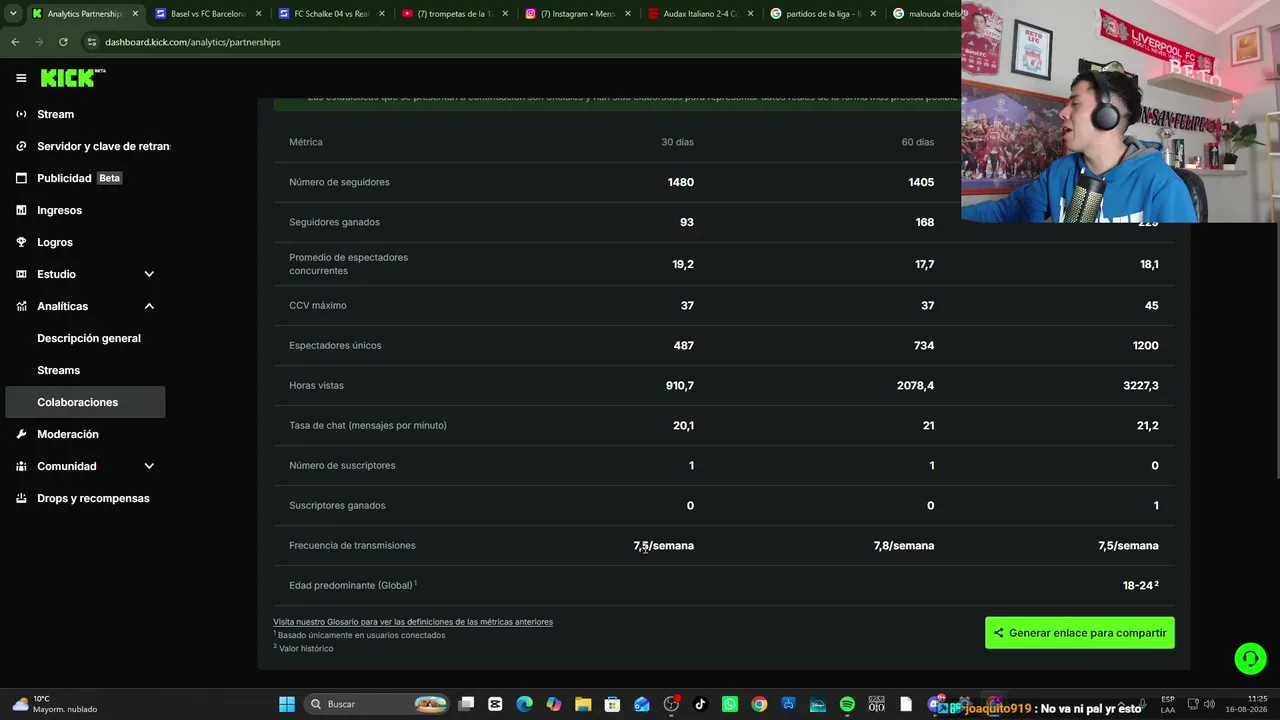This screenshot has height=720, width=1280.
Task: Open the Stream sidebar menu item
Action: [86, 114]
